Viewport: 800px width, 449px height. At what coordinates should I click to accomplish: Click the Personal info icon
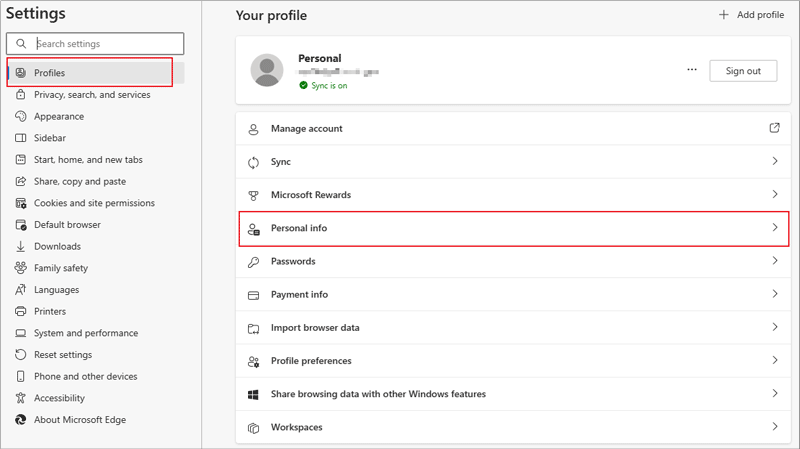tap(254, 229)
